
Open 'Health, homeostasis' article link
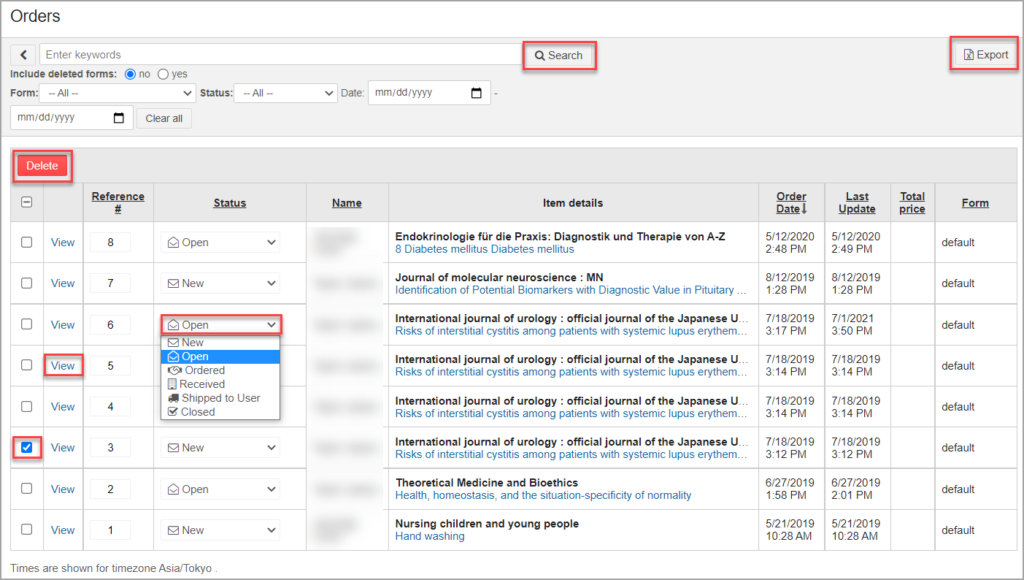[543, 496]
